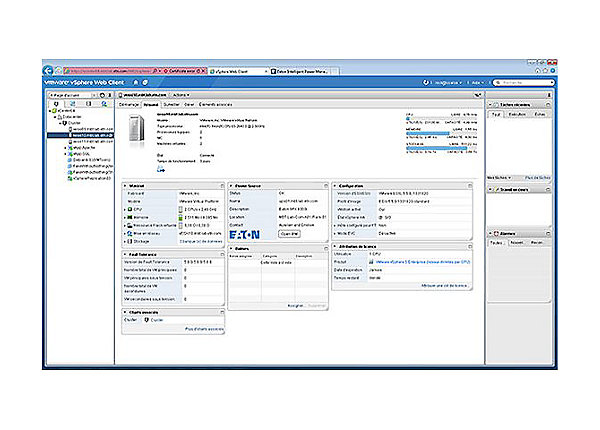600x430 pixels.
Task: Open the Gérer tab
Action: 190,103
